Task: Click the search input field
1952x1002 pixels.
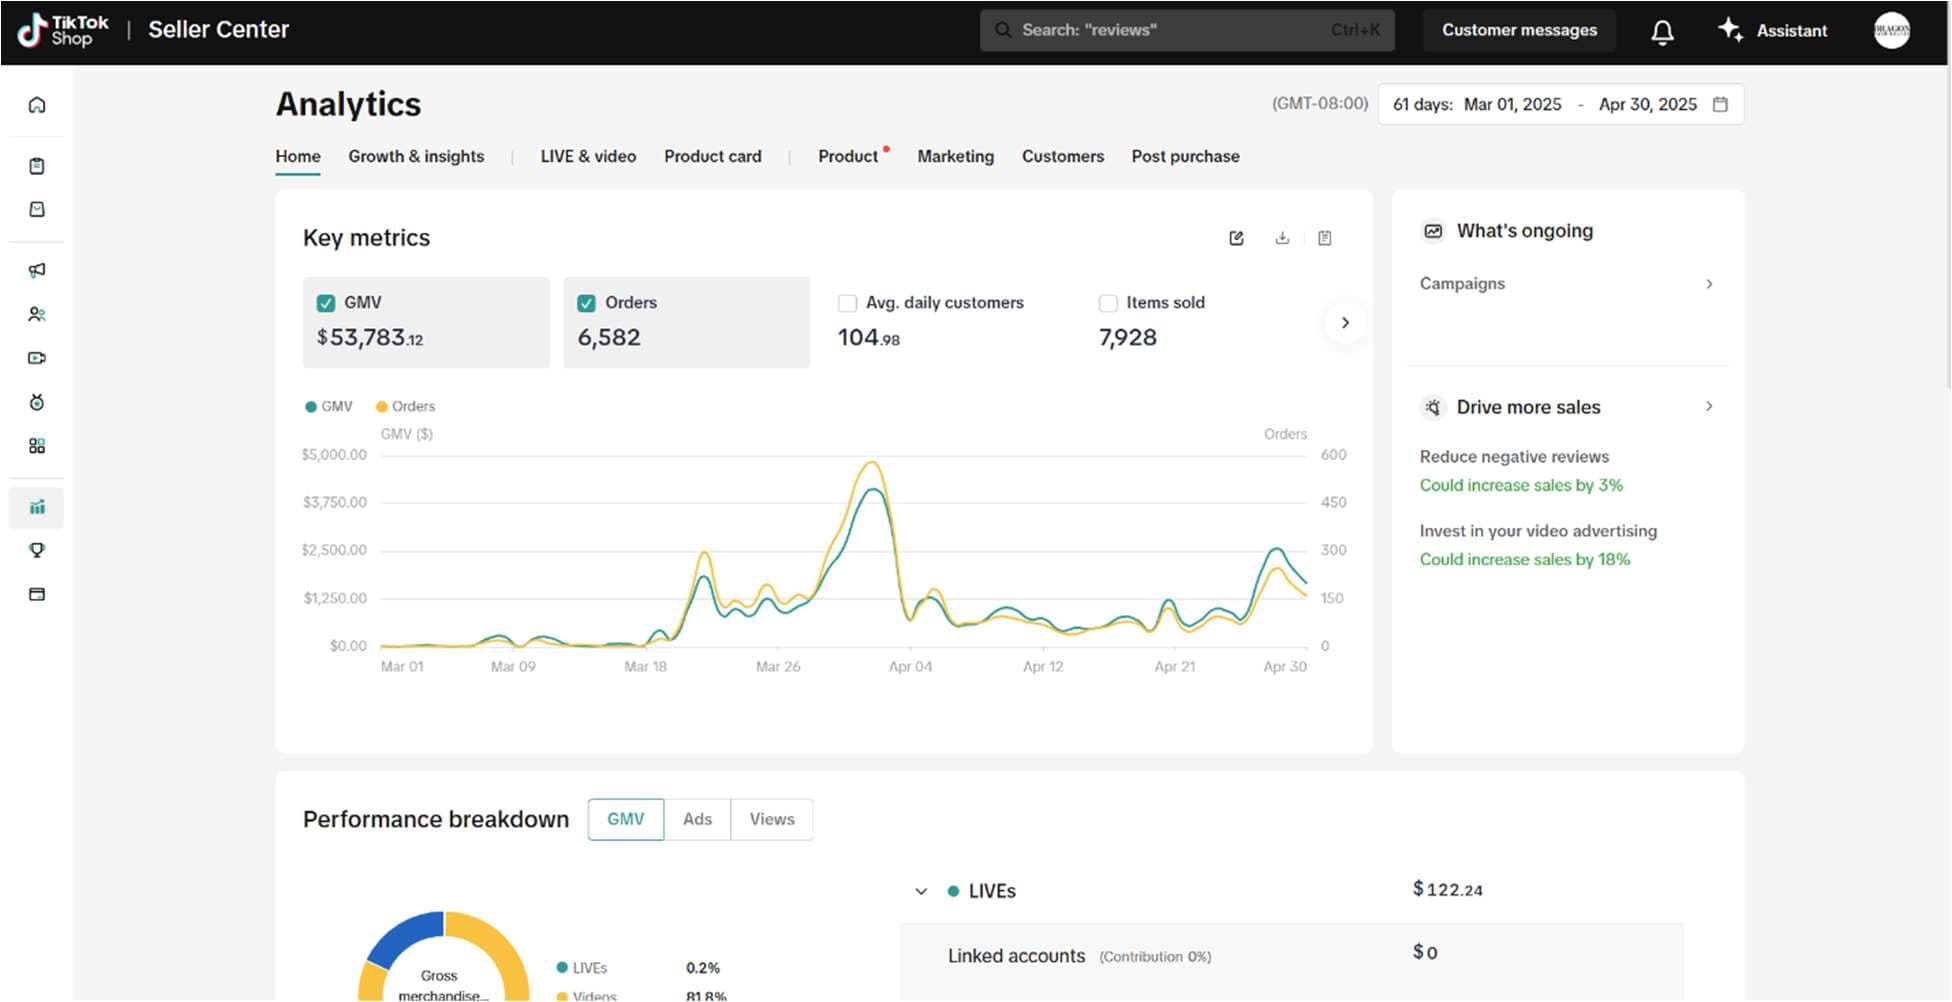Action: coord(1187,30)
